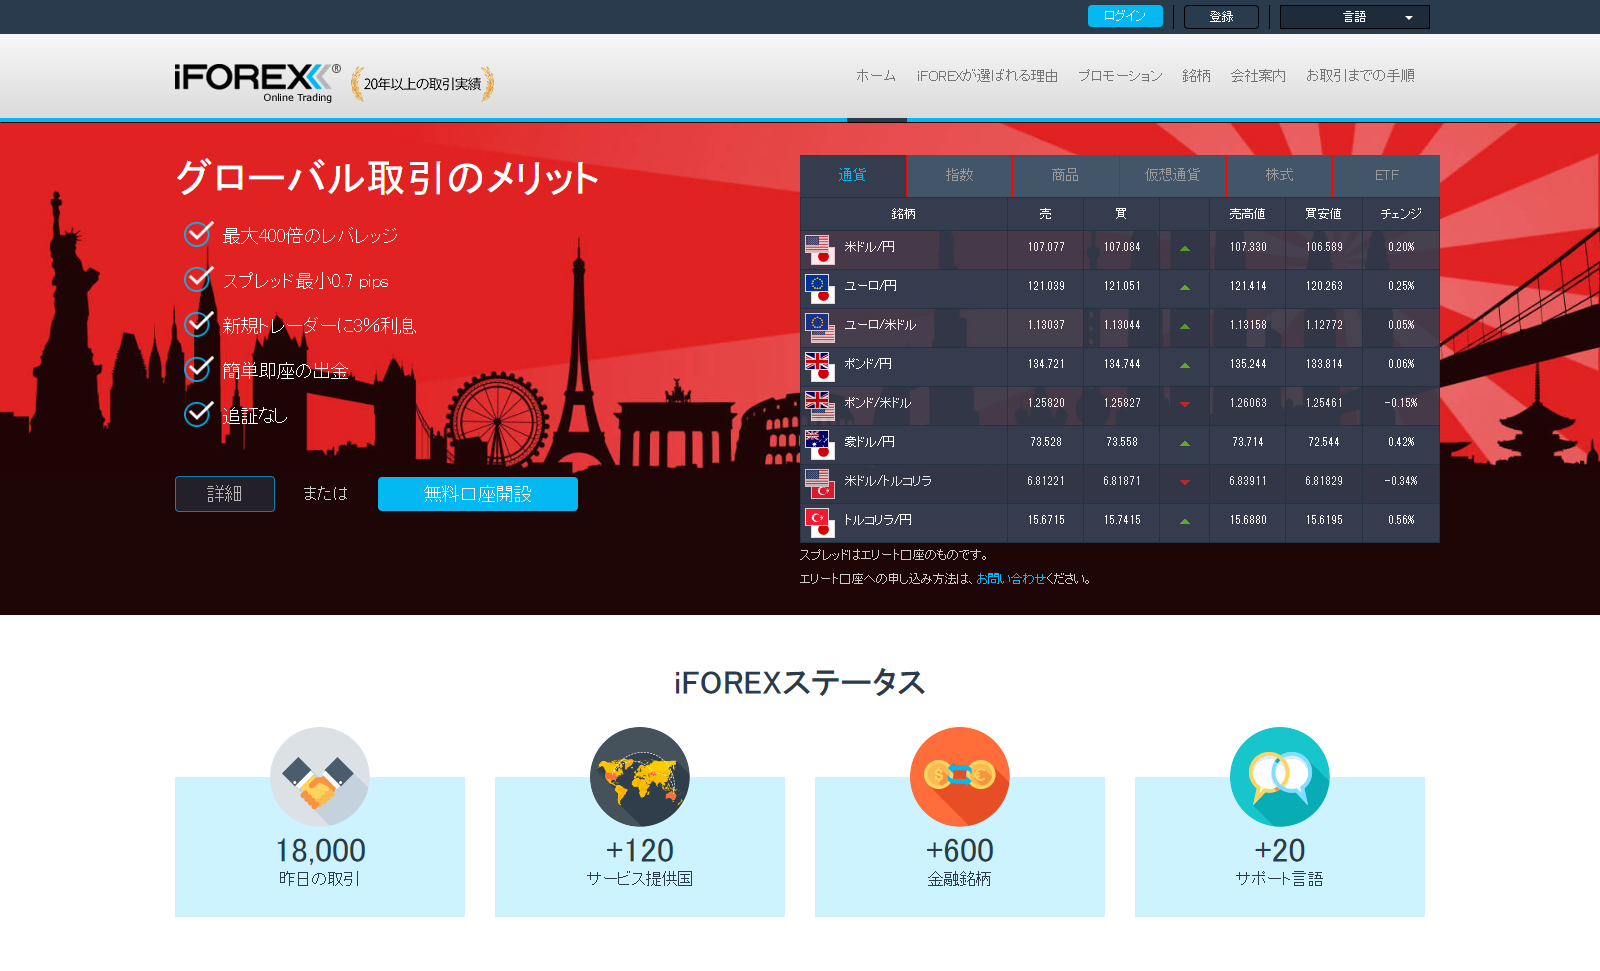Click the 20年以上の取引実績 laurel badge
This screenshot has width=1600, height=971.
(422, 84)
